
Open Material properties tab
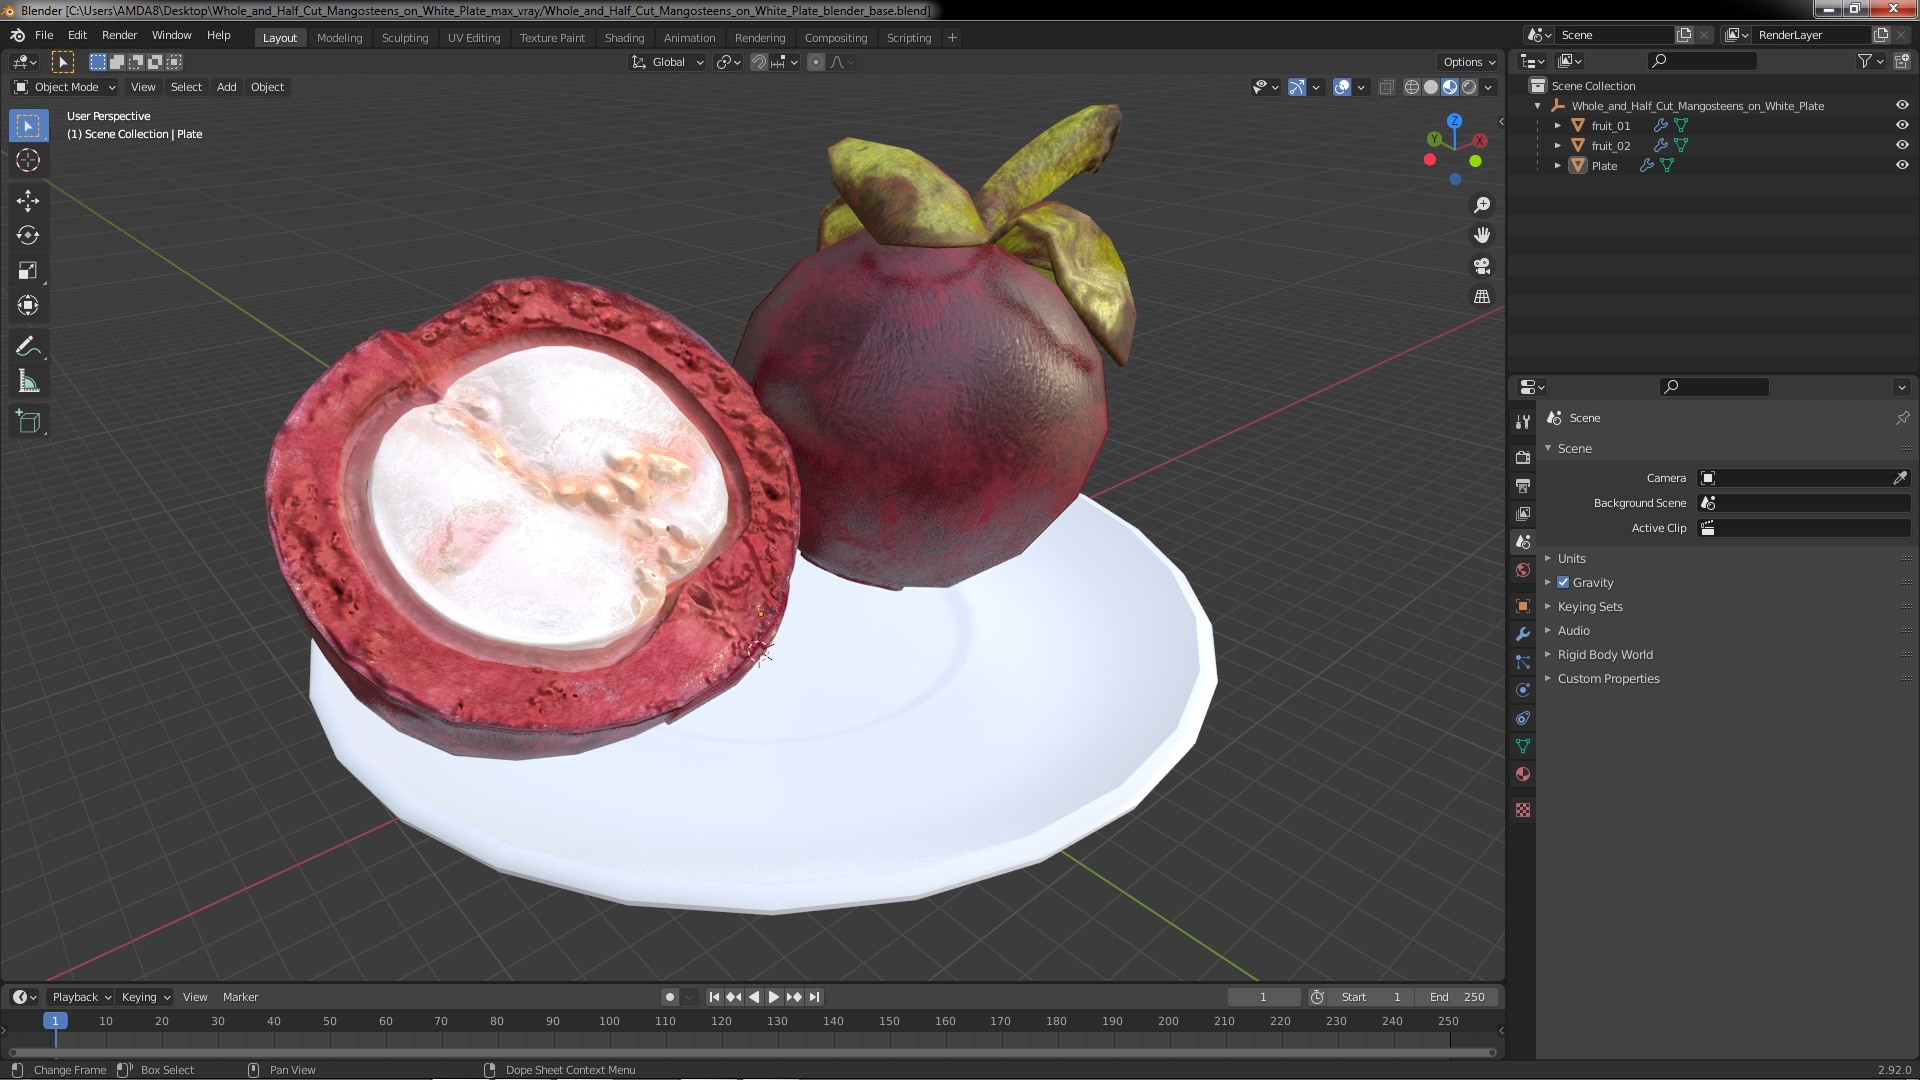click(1523, 774)
